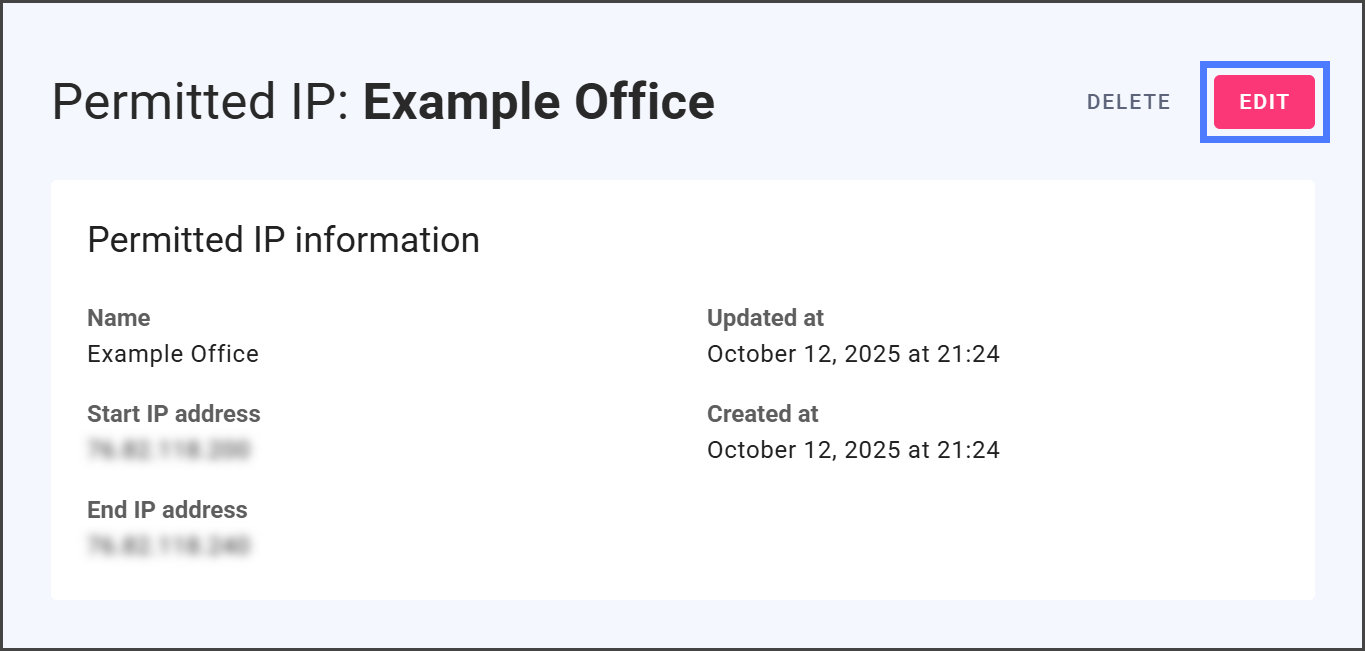
Task: Click the bold Example Office in page title
Action: click(538, 102)
